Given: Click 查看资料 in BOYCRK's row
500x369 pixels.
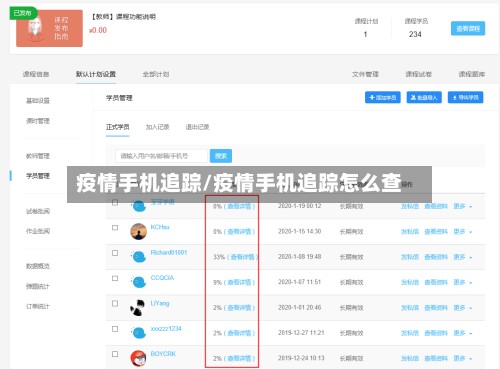Looking at the screenshot, I should (436, 358).
